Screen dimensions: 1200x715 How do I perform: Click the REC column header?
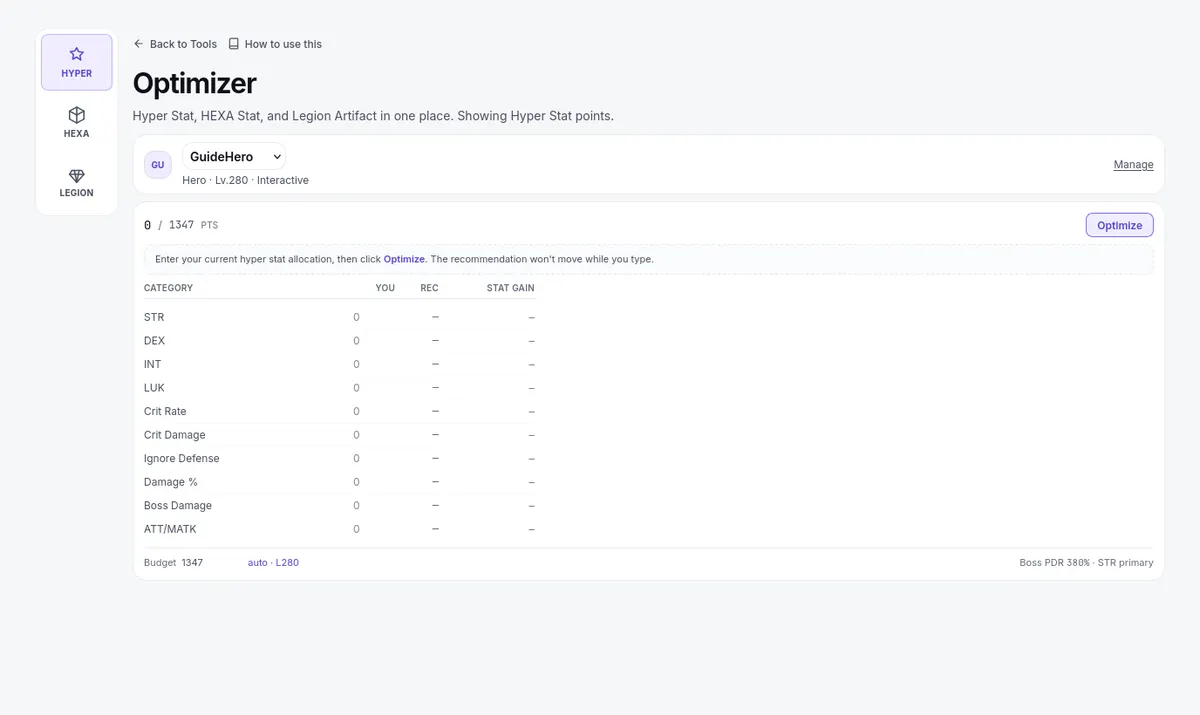[429, 288]
